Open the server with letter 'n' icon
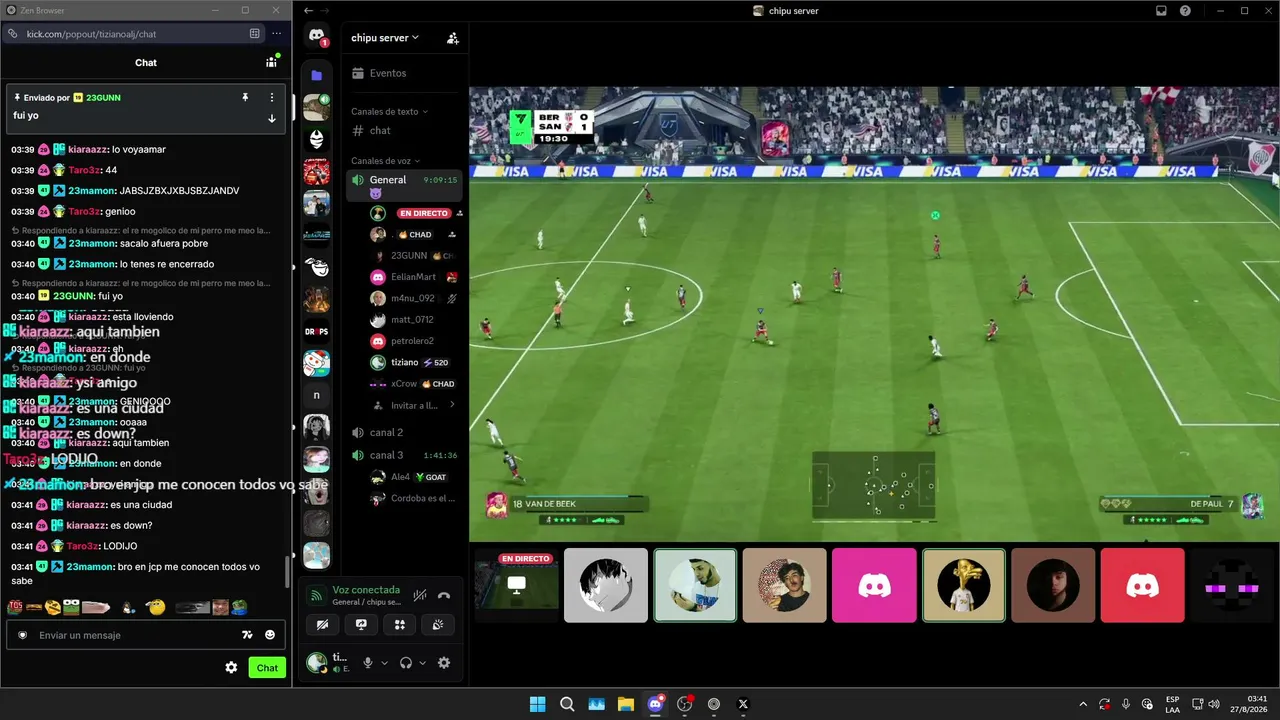The height and width of the screenshot is (720, 1280). click(317, 395)
